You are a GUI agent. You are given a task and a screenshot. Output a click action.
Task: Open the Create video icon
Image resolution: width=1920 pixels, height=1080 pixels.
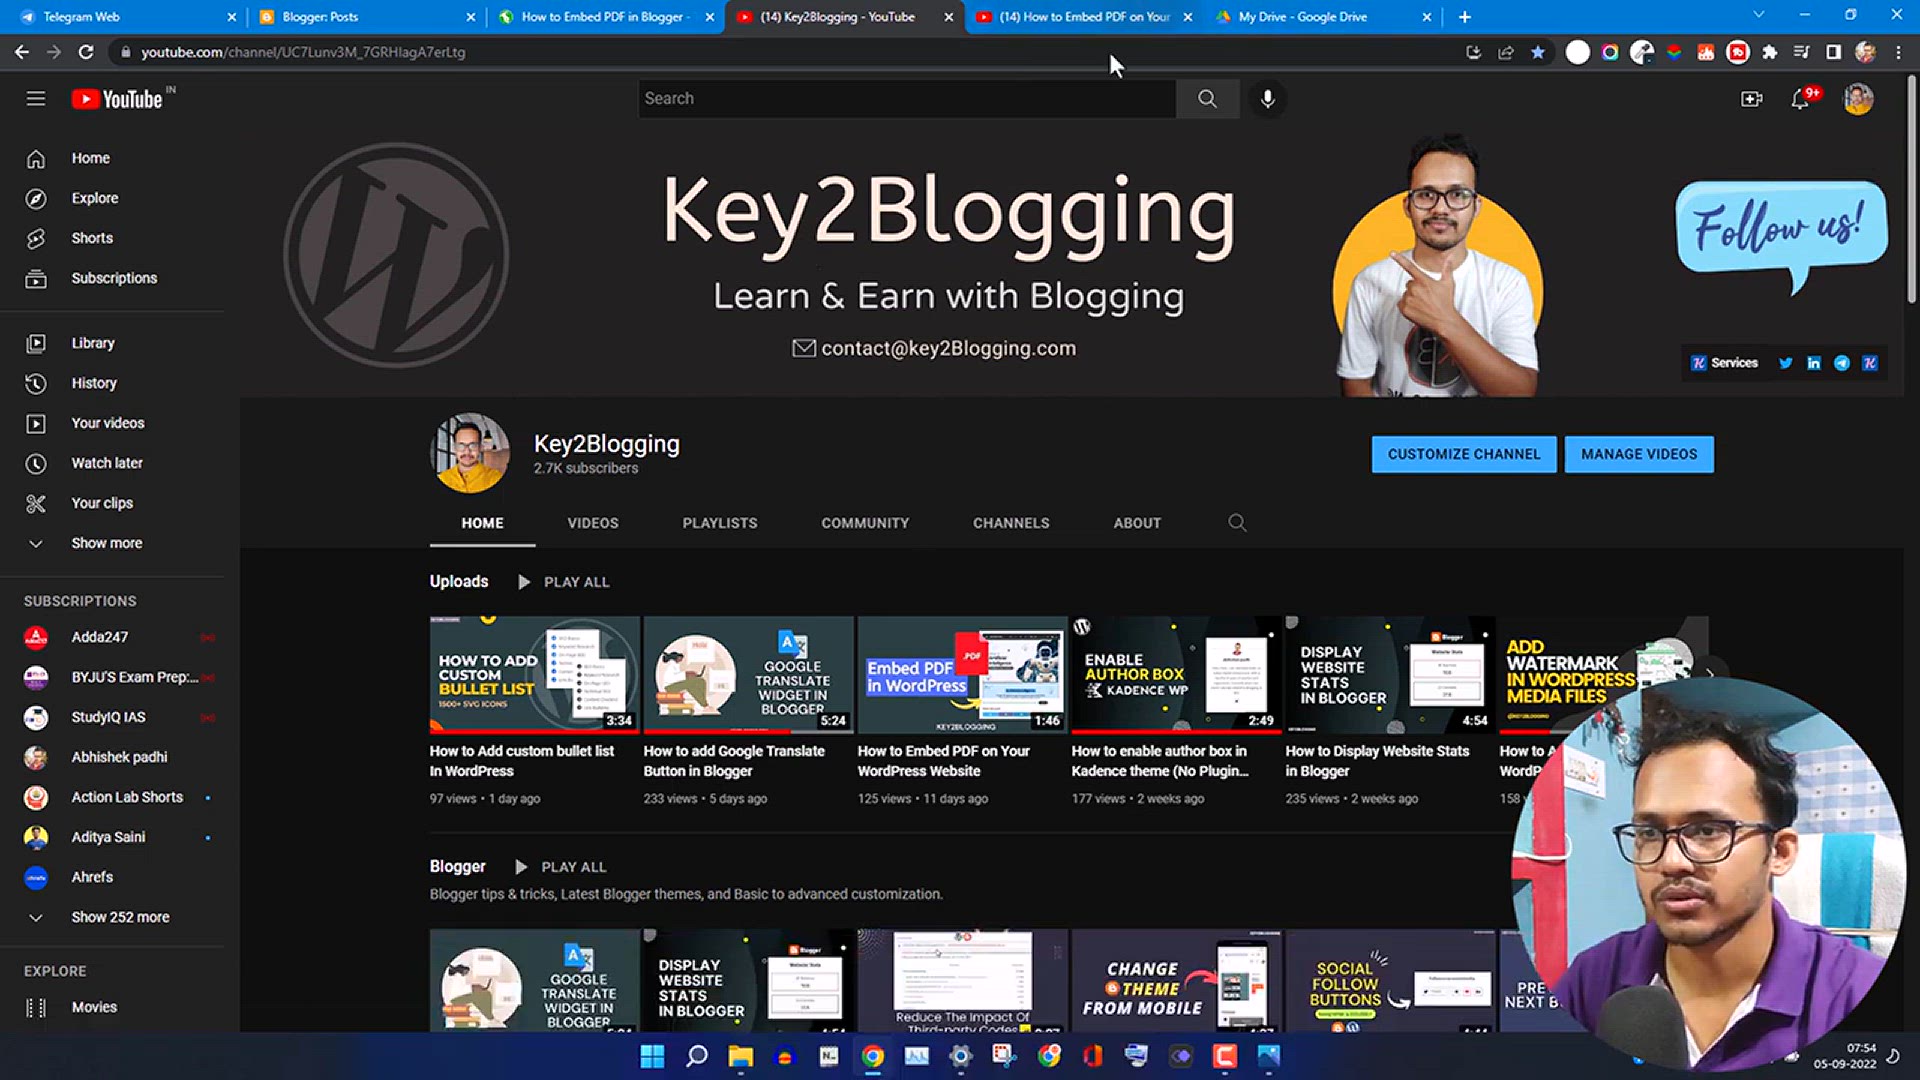[x=1751, y=98]
